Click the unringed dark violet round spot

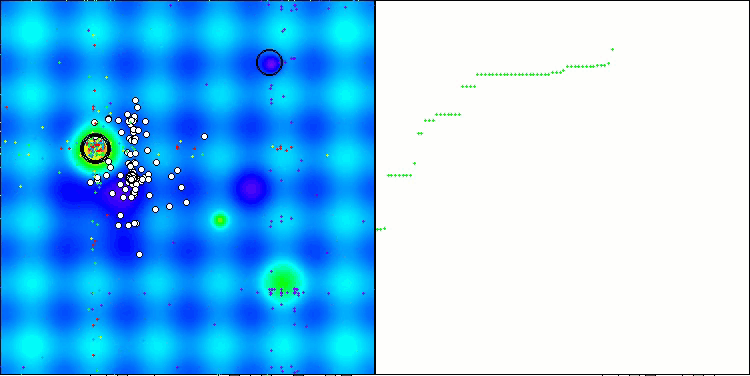(x=251, y=188)
